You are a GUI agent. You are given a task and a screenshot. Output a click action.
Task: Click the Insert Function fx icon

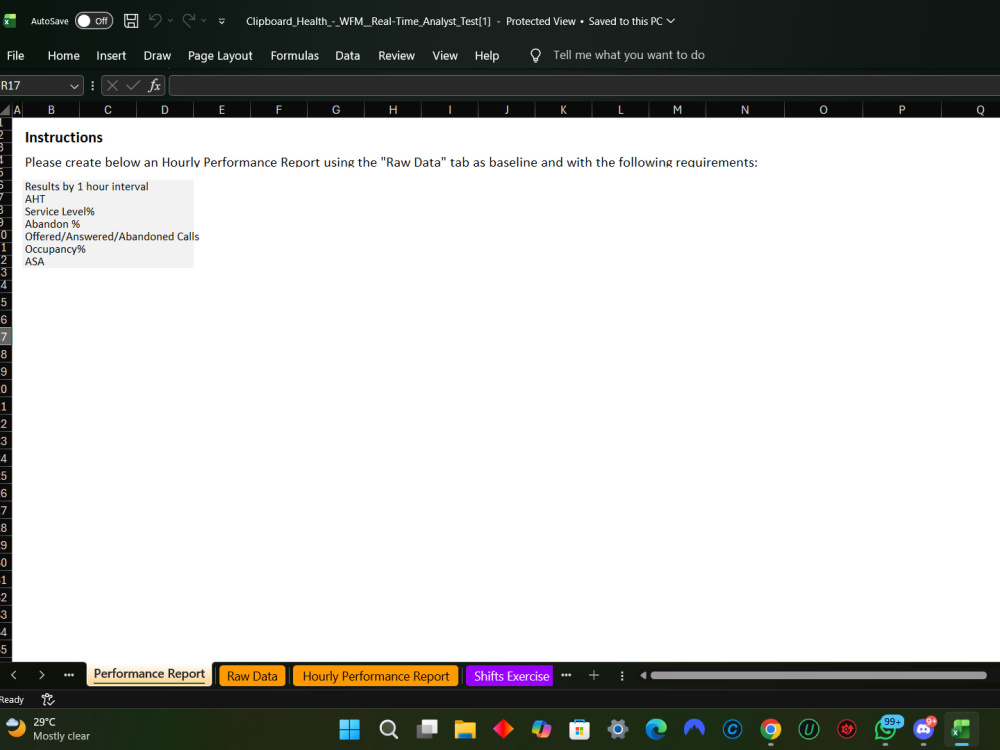coord(154,85)
